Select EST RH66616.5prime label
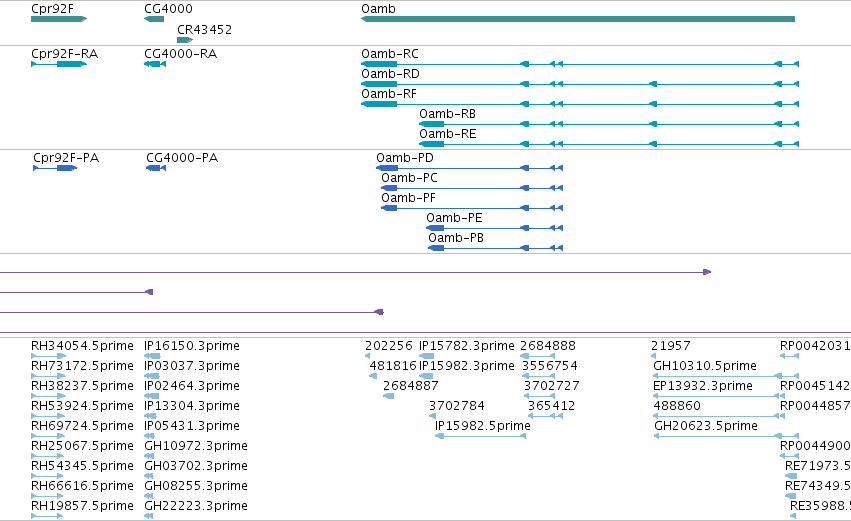The width and height of the screenshot is (851, 521). [82, 486]
